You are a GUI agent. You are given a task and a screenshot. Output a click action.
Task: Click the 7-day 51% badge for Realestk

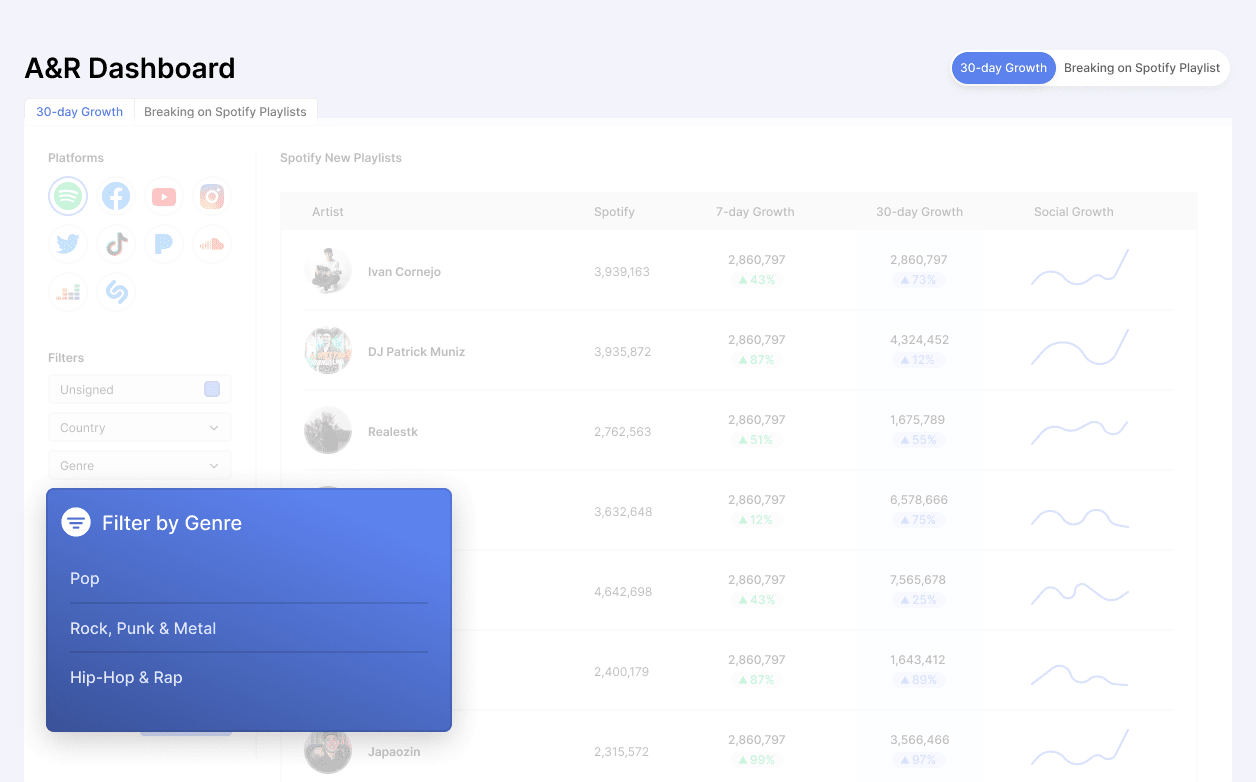pyautogui.click(x=757, y=440)
